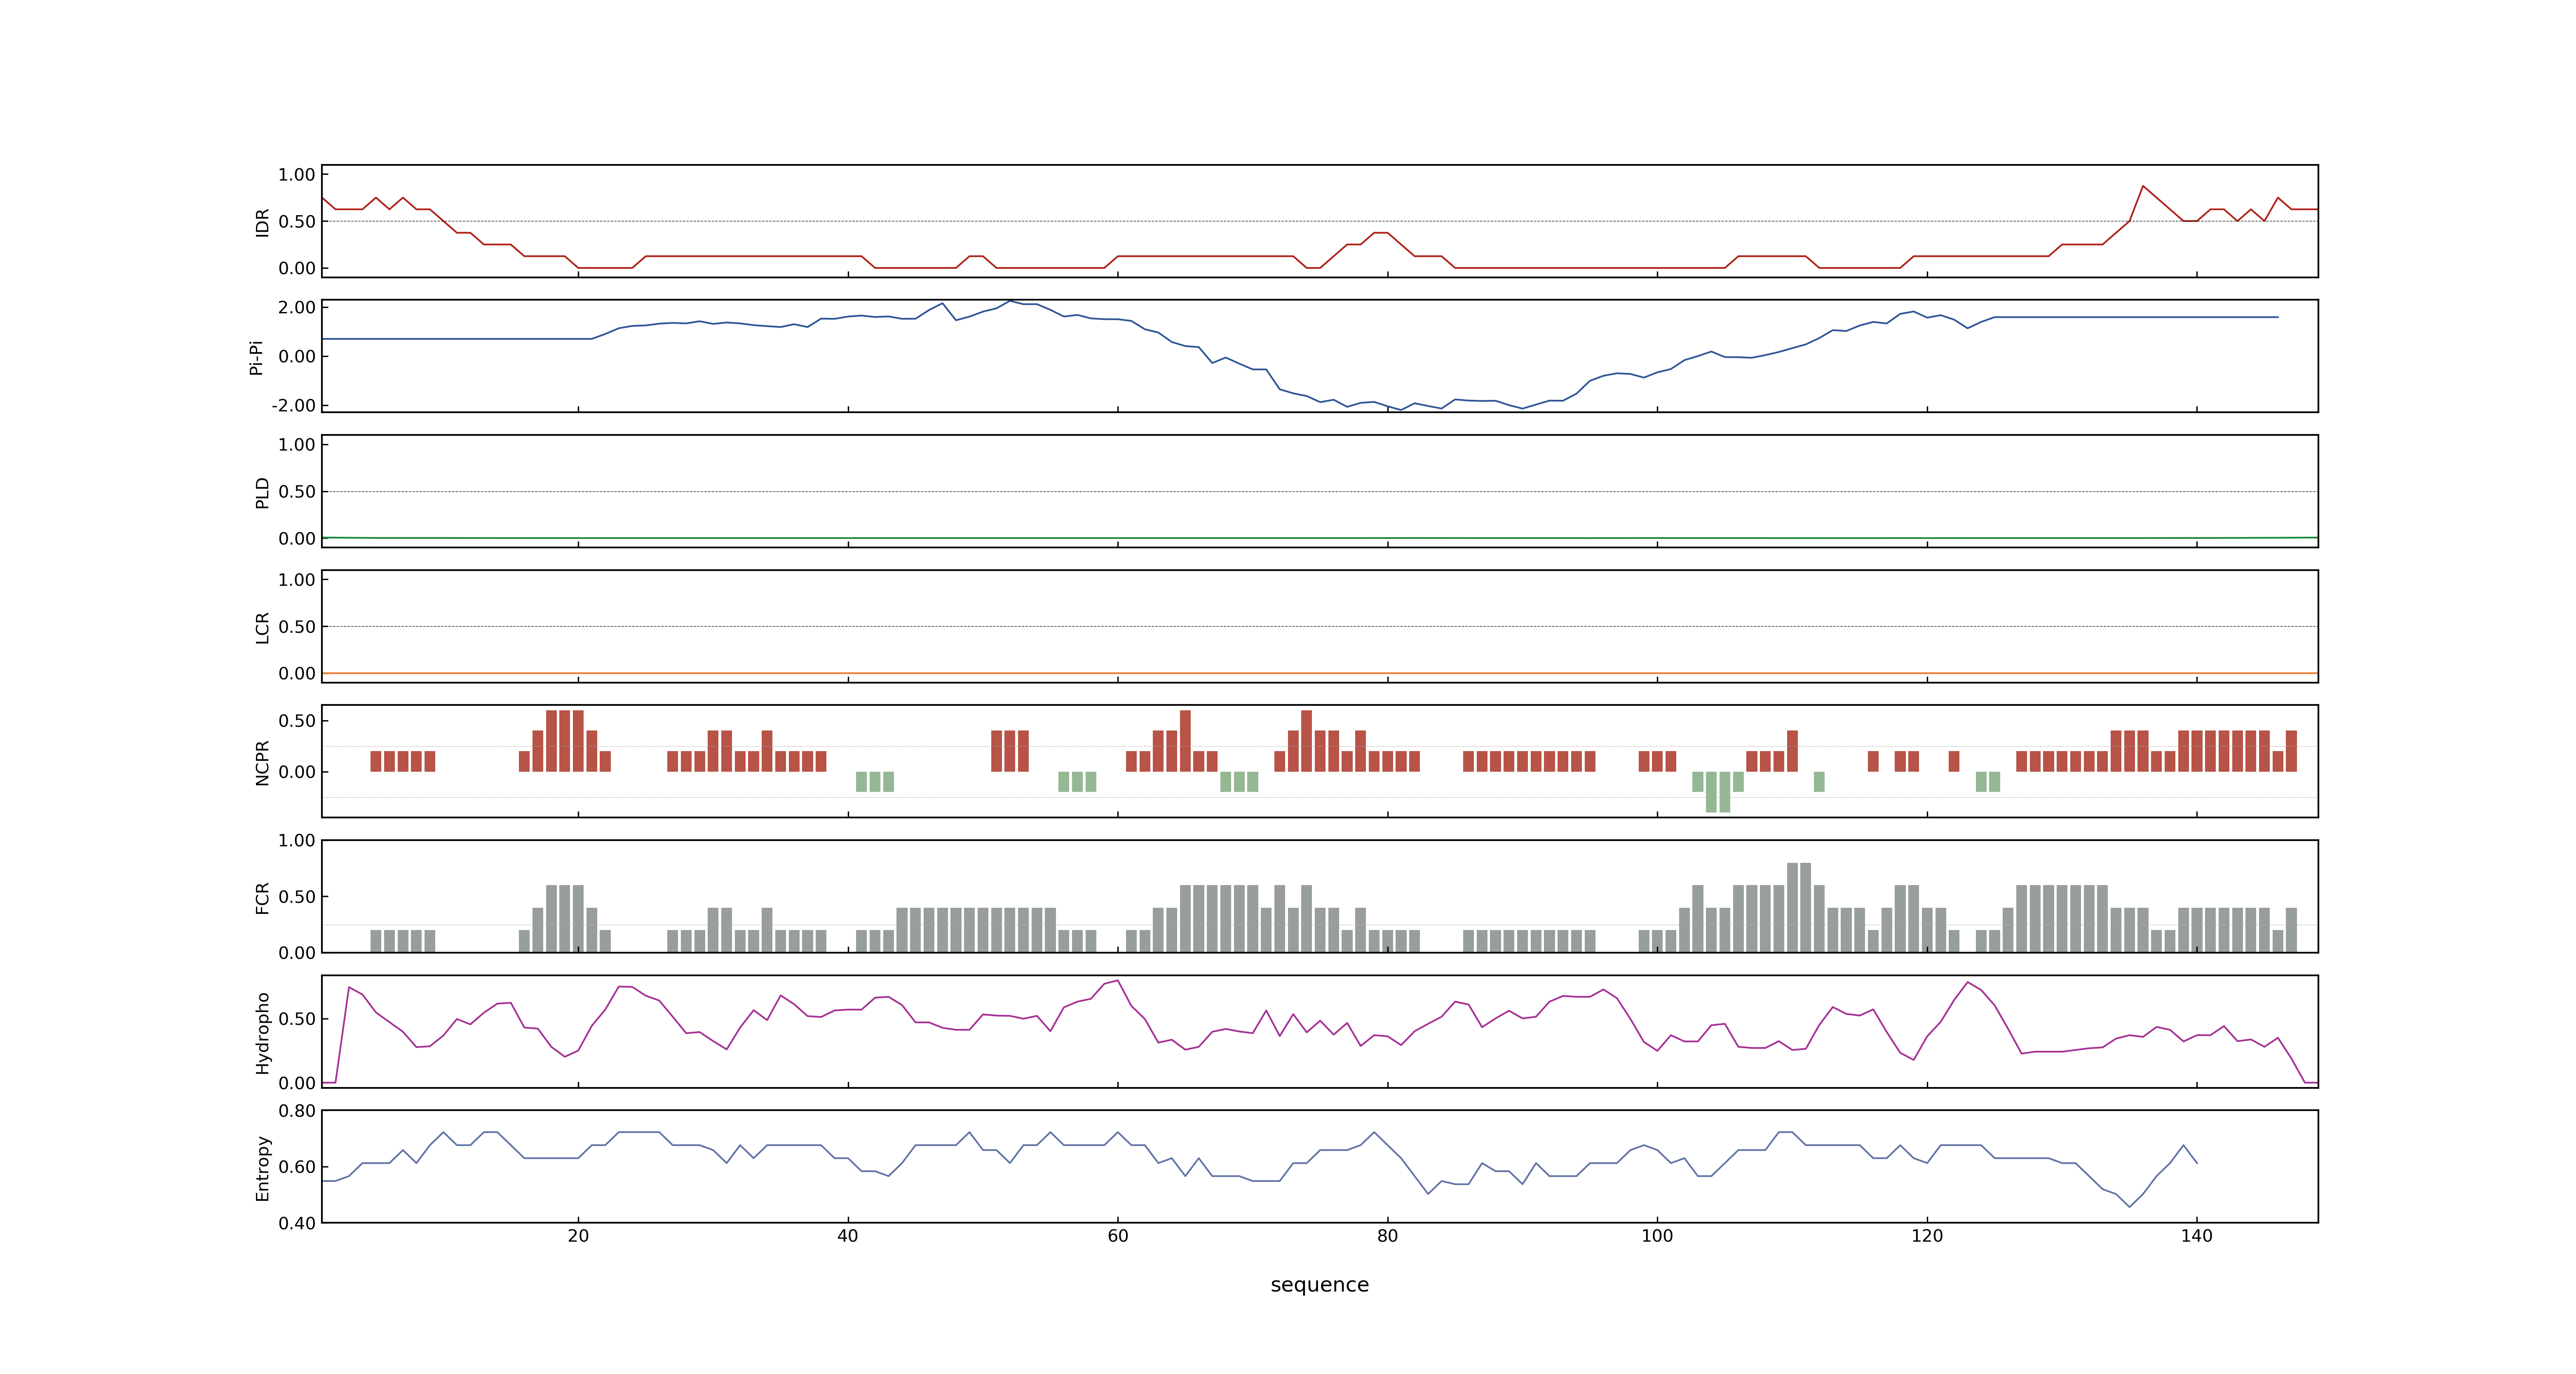Click the Pi-Pi axis label
Viewport: 2576px width, 1374px height.
[x=256, y=357]
